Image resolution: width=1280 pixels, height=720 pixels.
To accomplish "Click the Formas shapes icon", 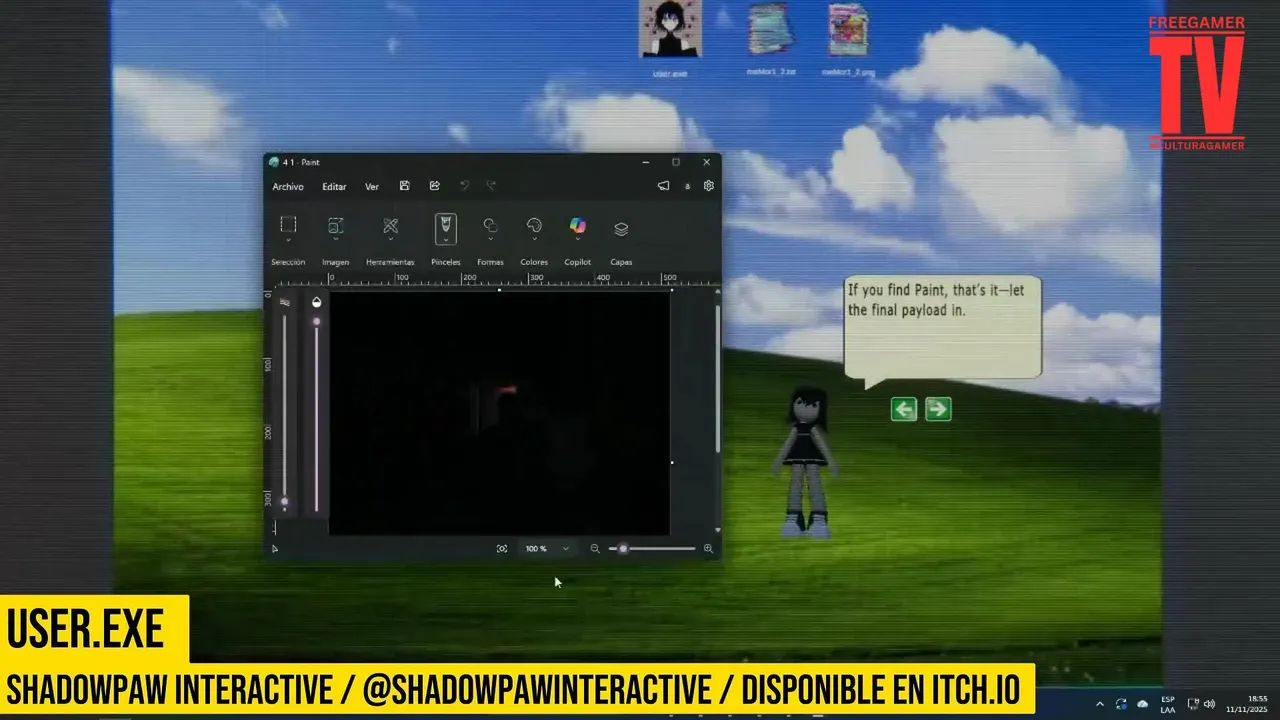I will click(490, 226).
